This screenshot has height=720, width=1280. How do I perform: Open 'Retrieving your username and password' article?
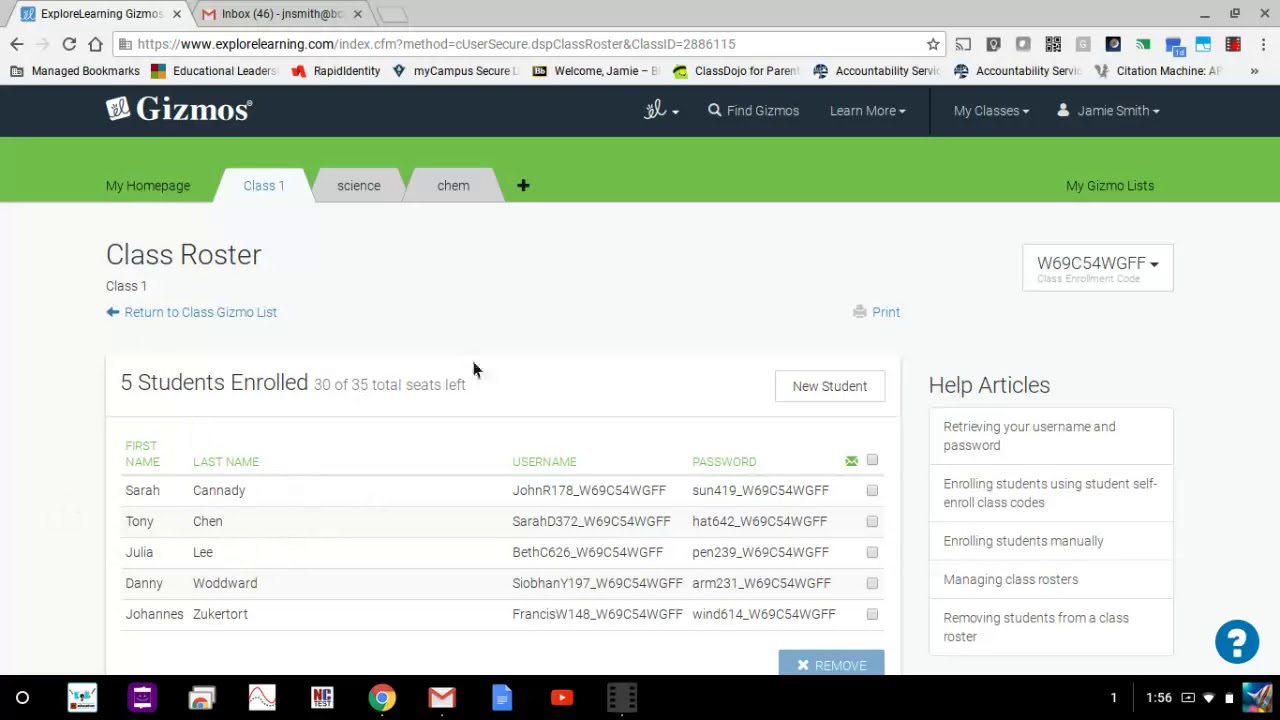pos(1051,436)
